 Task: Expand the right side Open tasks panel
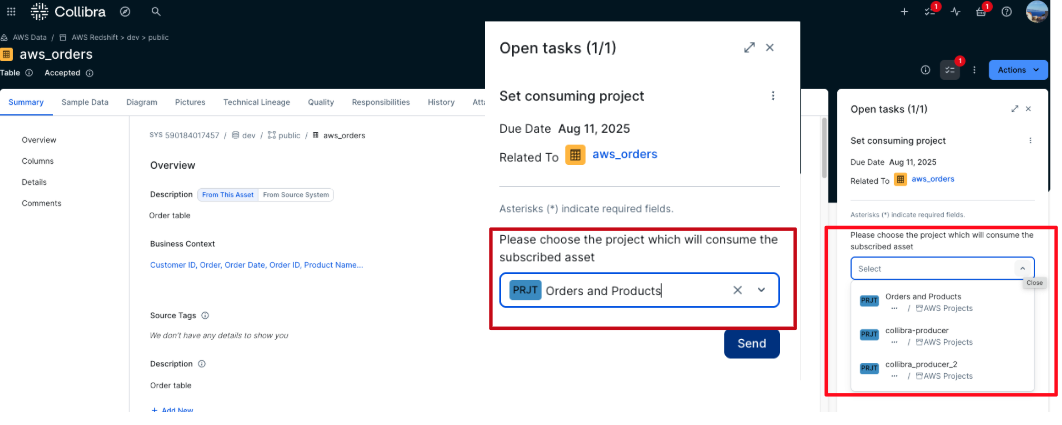pos(1015,108)
